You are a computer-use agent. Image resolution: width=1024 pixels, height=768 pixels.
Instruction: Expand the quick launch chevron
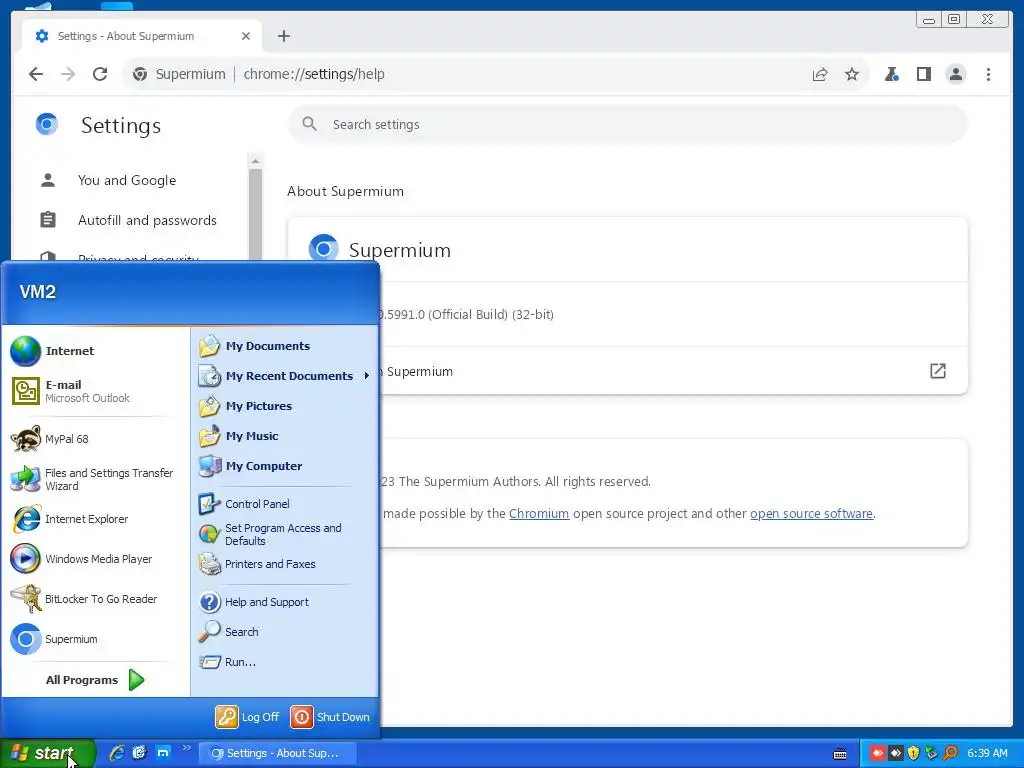click(186, 748)
